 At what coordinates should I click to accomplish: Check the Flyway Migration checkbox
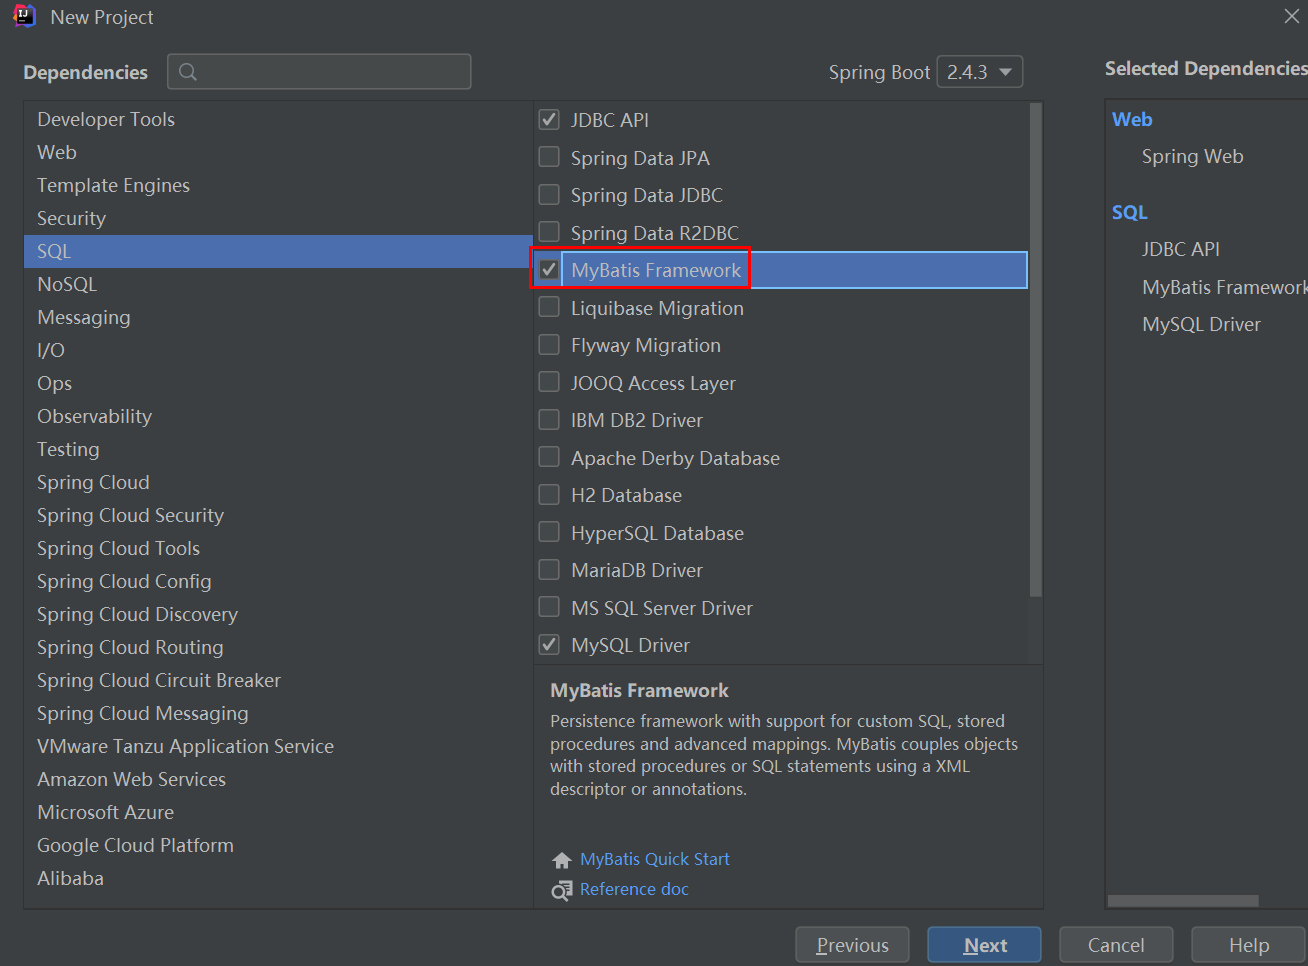tap(549, 345)
